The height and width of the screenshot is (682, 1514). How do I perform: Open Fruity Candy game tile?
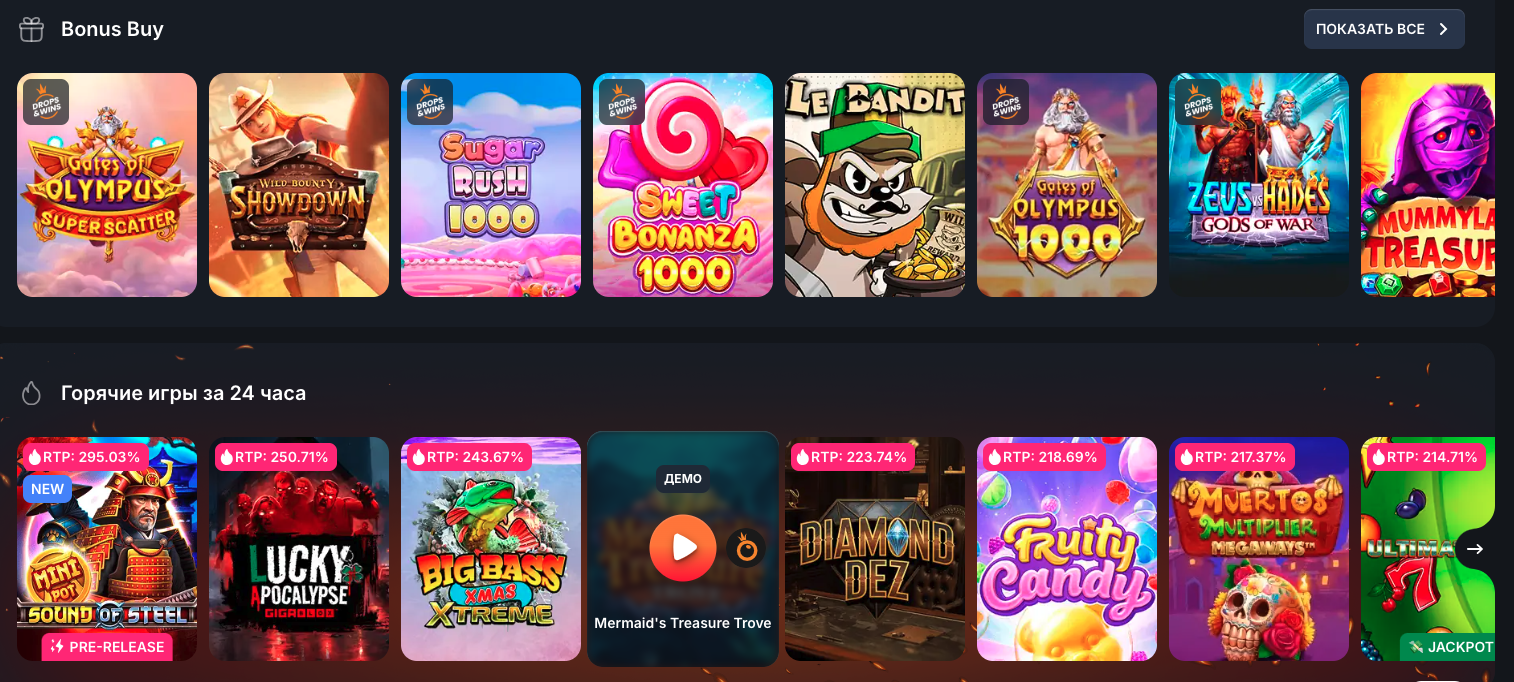[1067, 549]
